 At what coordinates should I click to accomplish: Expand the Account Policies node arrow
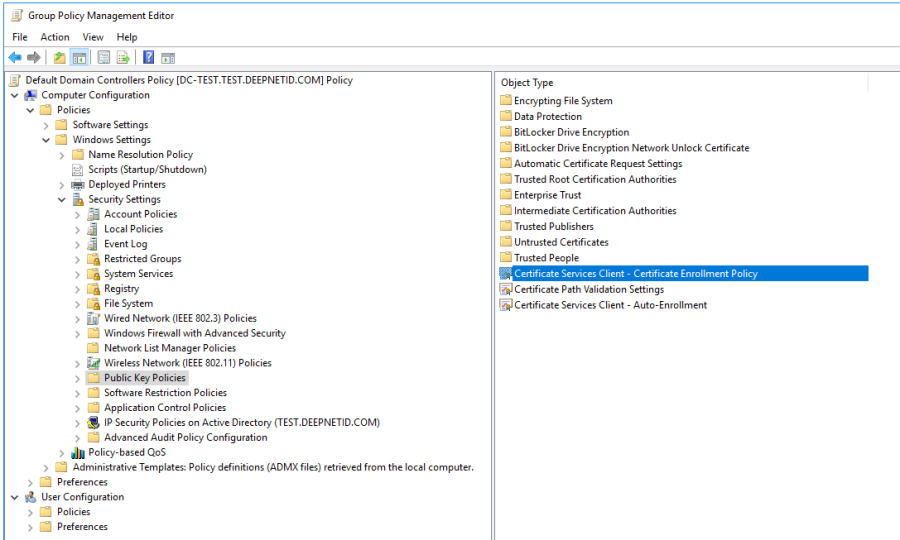[x=78, y=214]
